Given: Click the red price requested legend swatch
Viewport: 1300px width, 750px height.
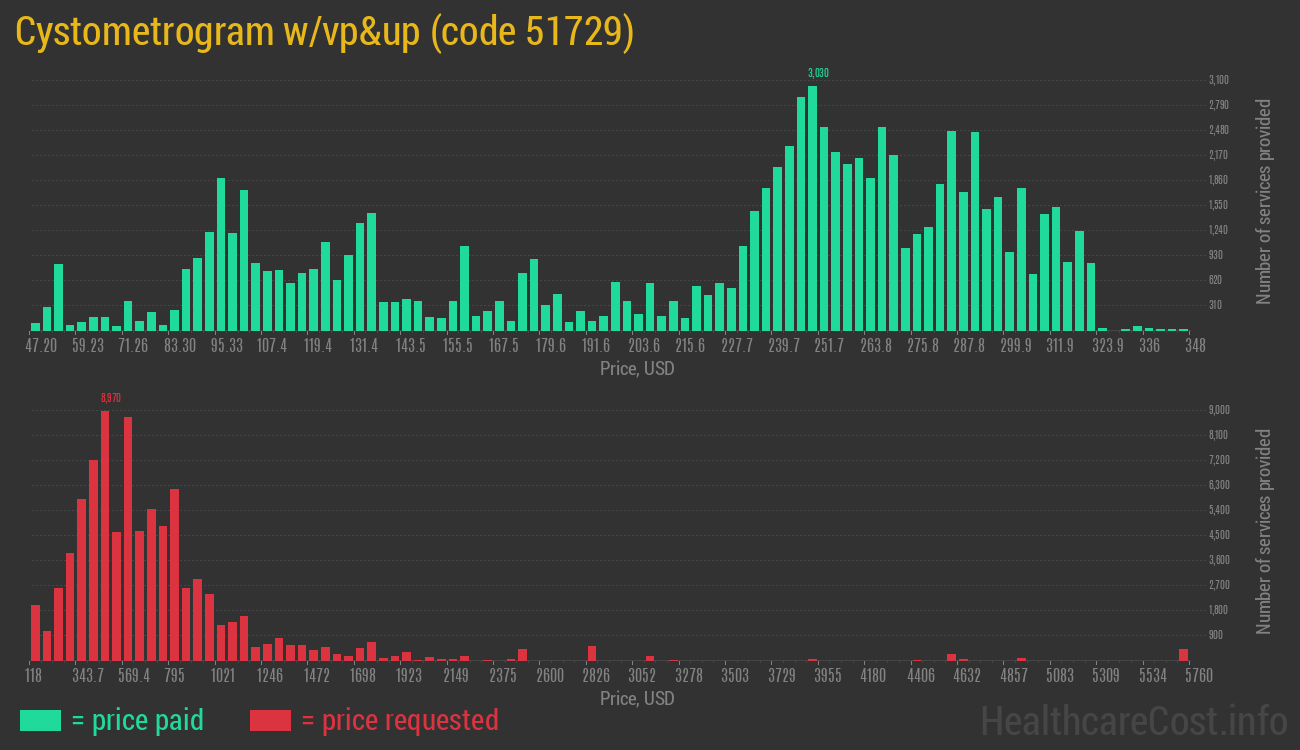Looking at the screenshot, I should point(270,720).
